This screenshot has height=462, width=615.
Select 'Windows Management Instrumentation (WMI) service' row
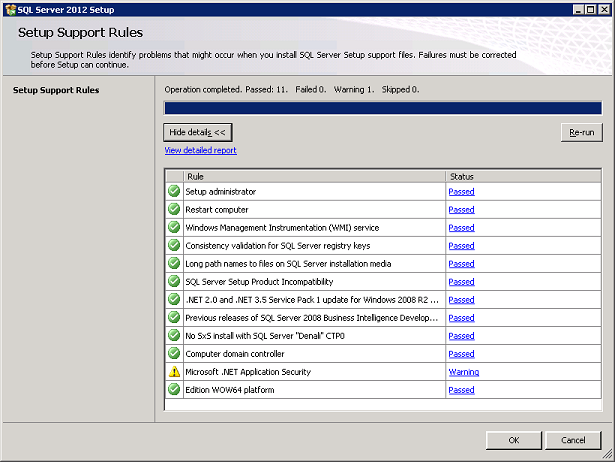coord(282,228)
